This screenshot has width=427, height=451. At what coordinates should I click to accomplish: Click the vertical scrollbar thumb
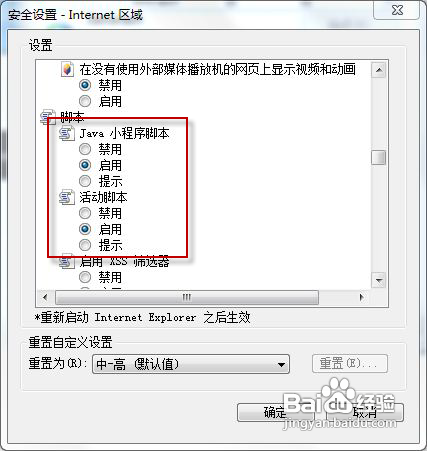[x=379, y=157]
